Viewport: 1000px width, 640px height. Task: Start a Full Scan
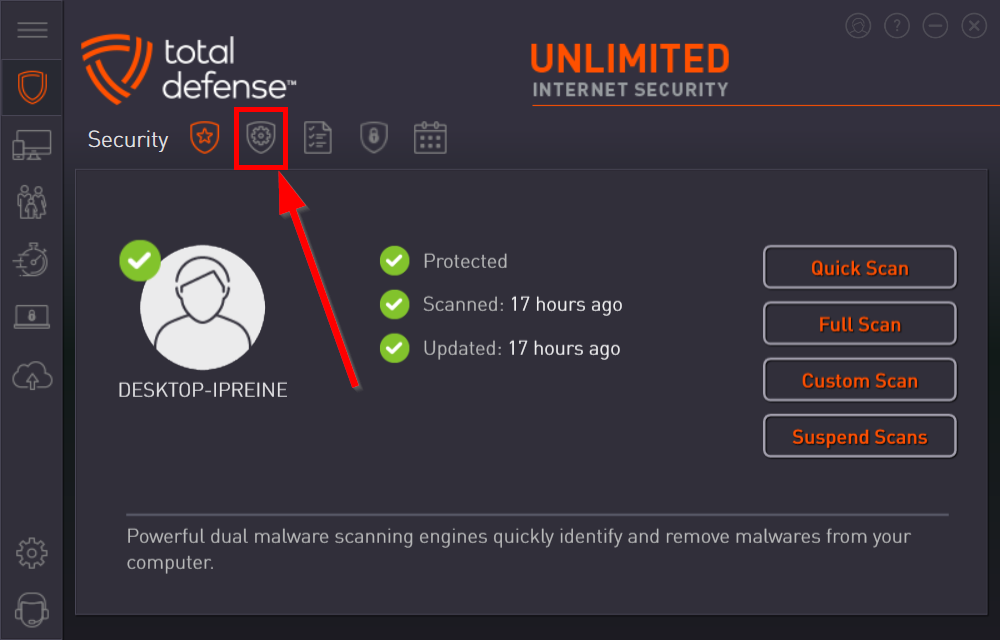(x=860, y=323)
